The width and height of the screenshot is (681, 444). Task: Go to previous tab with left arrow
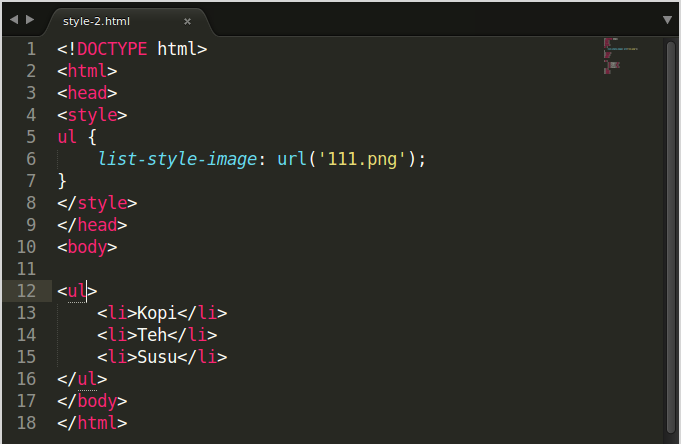pos(14,20)
